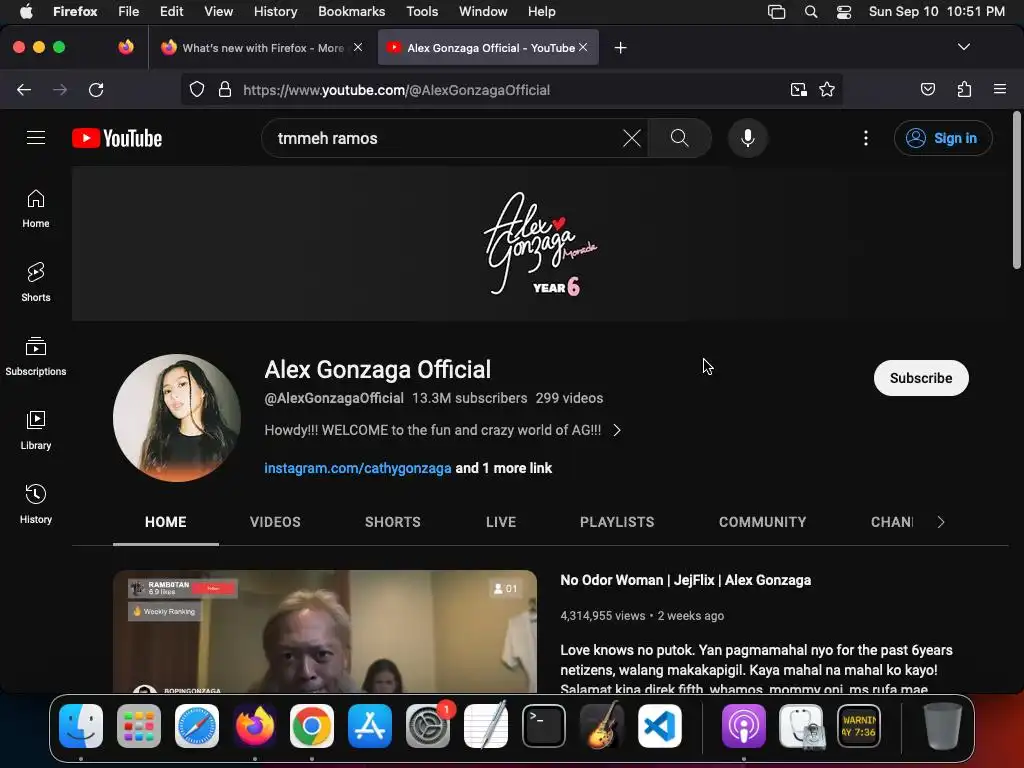1024x768 pixels.
Task: Open the Bookmarks menu
Action: pos(351,12)
